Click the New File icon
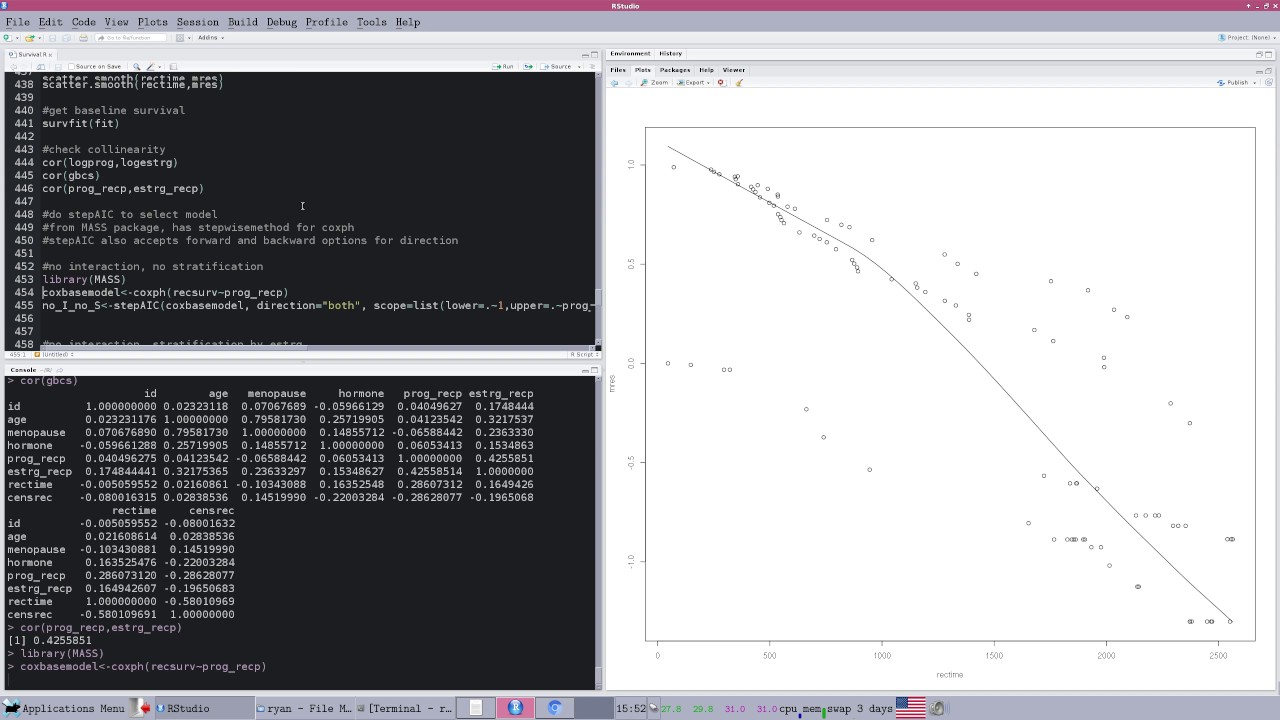Screen dimensions: 1280x720 [x=8, y=38]
